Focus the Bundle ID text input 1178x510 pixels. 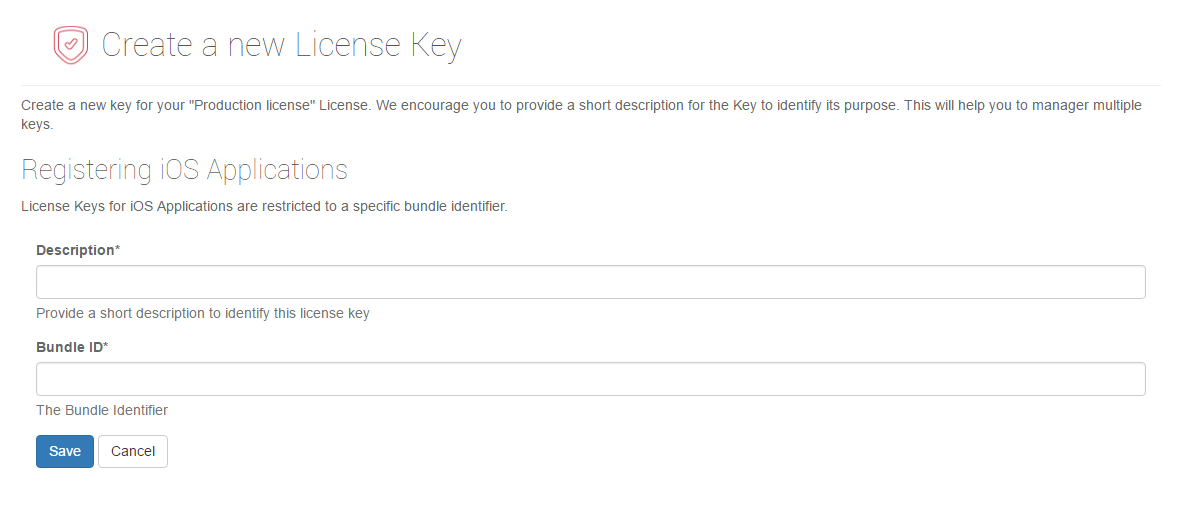click(x=590, y=379)
